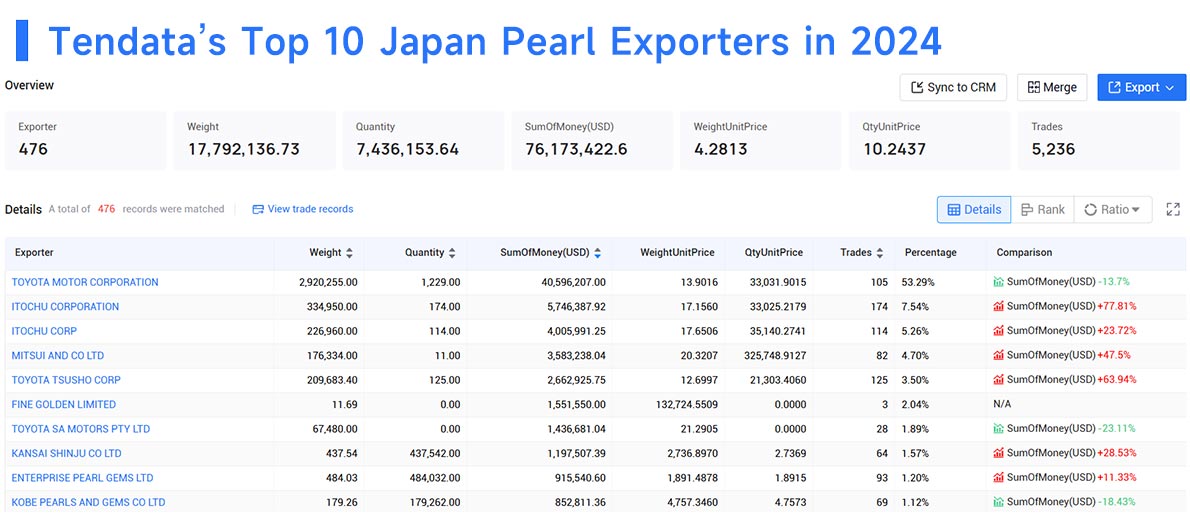The height and width of the screenshot is (520, 1190).
Task: Click the Merge button
Action: pos(1052,87)
